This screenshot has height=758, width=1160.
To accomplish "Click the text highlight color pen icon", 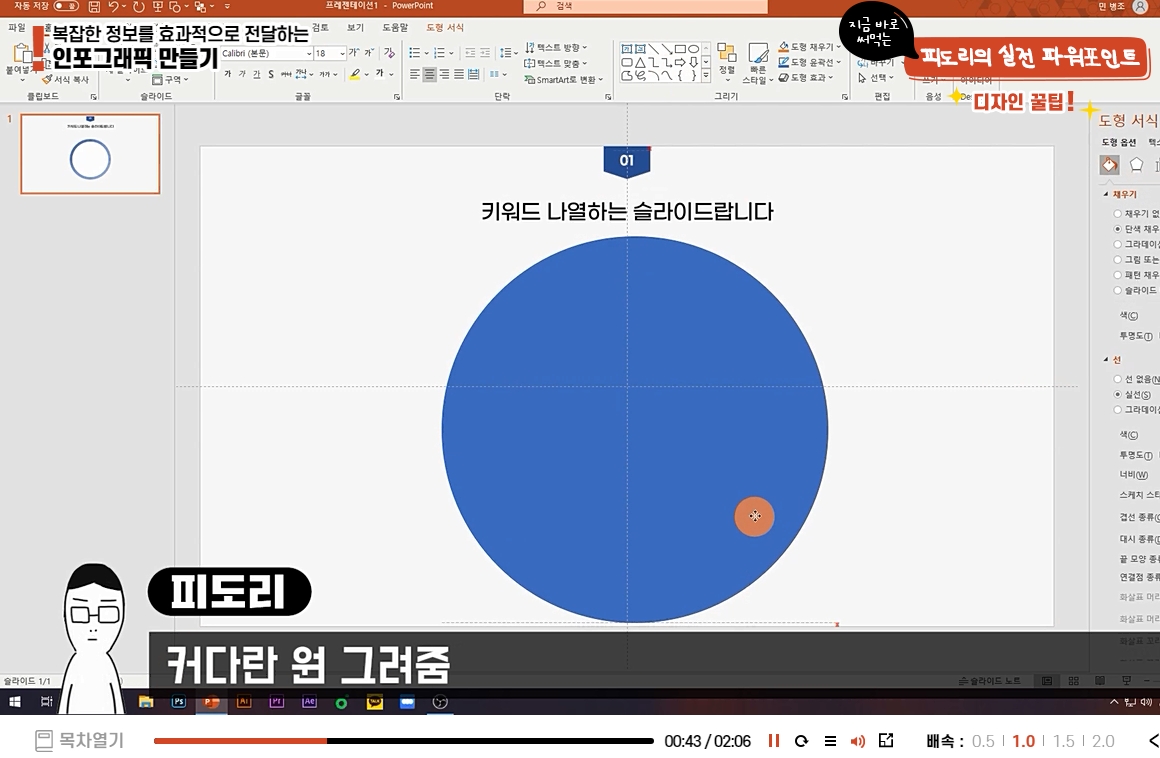I will point(355,74).
